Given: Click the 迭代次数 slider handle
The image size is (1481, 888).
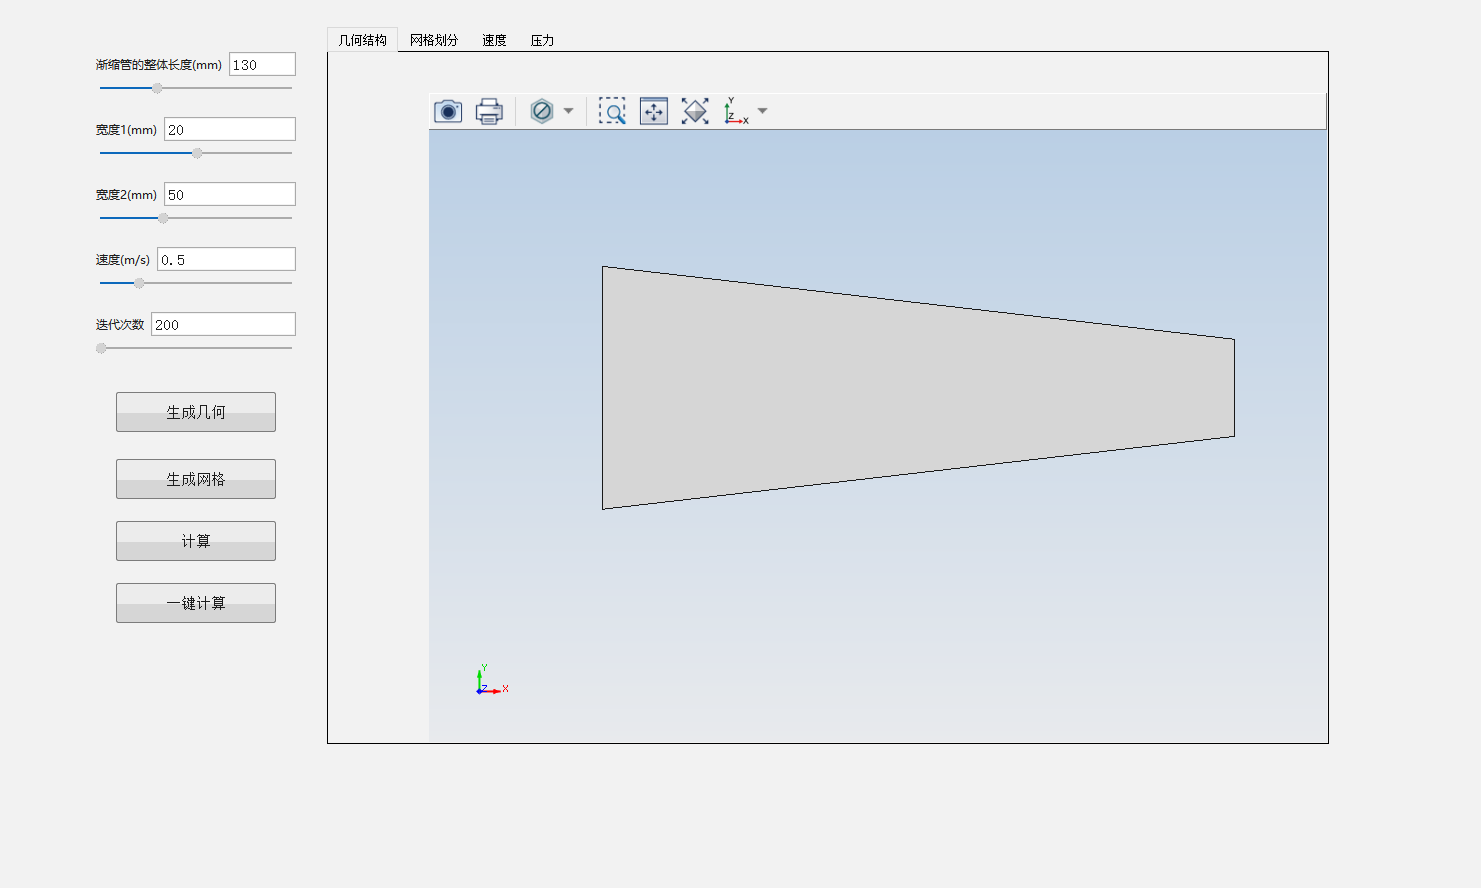Looking at the screenshot, I should click(101, 348).
